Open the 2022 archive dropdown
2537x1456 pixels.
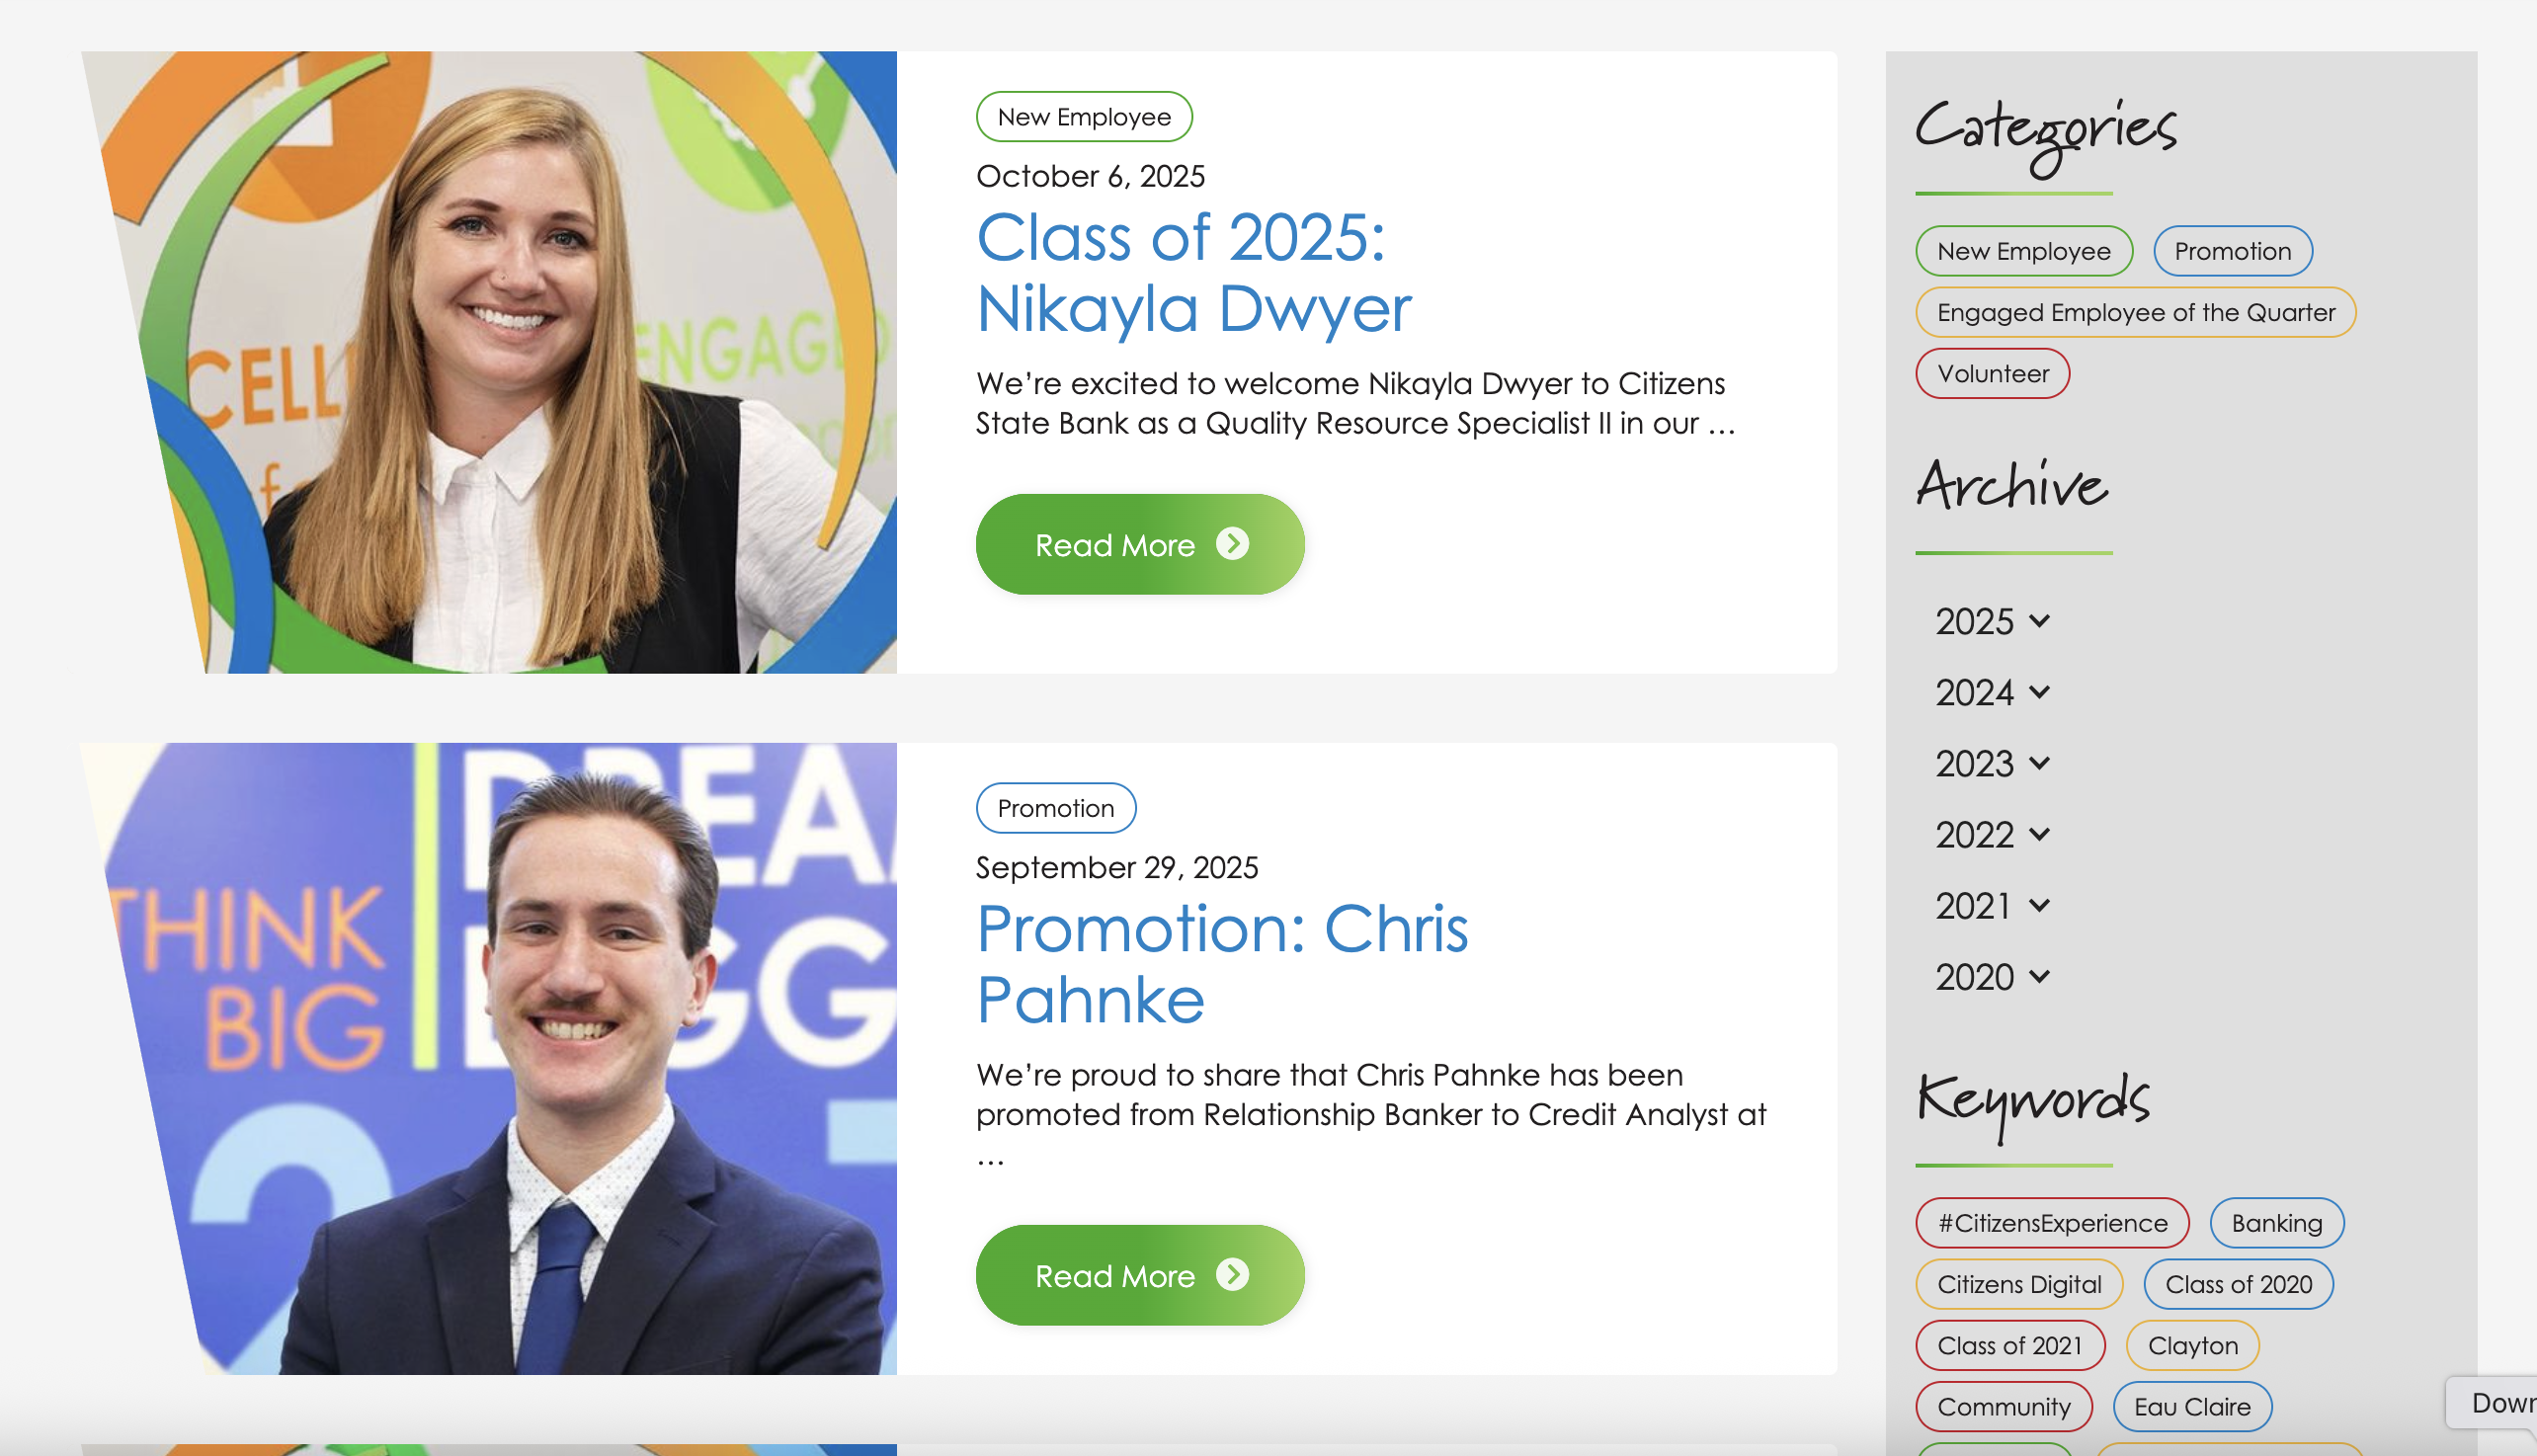(1992, 834)
